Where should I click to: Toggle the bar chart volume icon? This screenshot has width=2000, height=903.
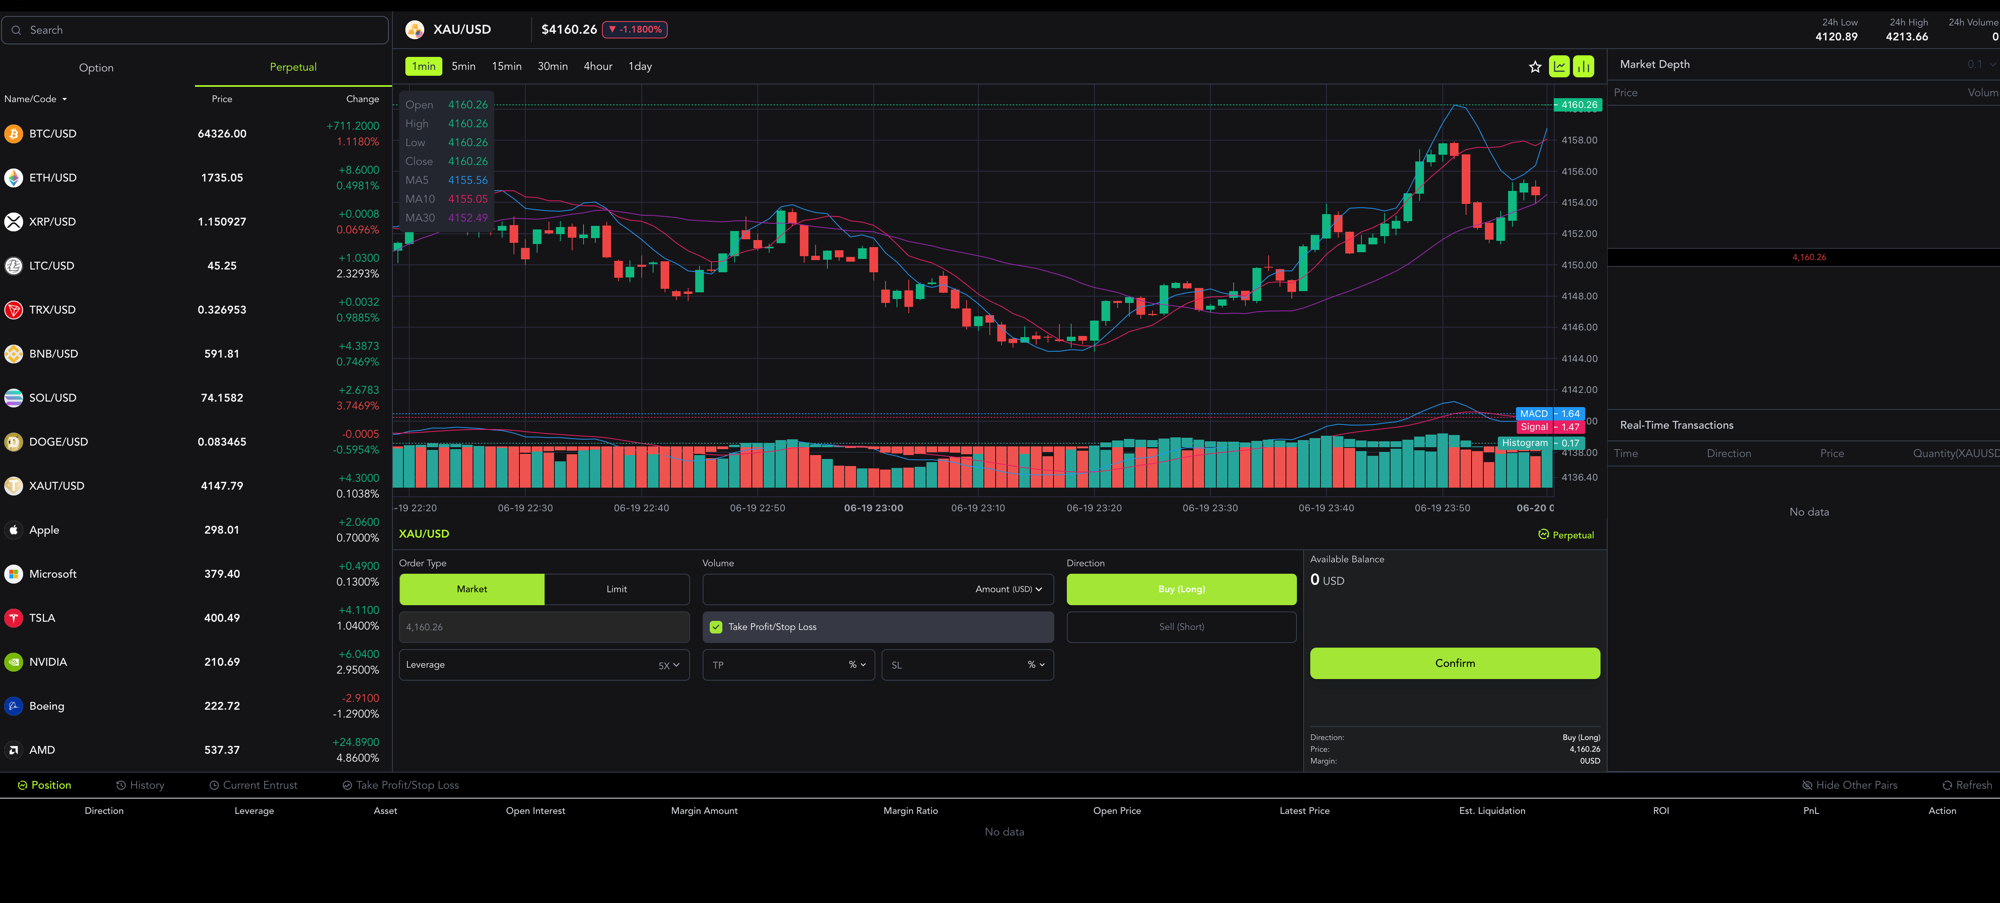(1584, 66)
